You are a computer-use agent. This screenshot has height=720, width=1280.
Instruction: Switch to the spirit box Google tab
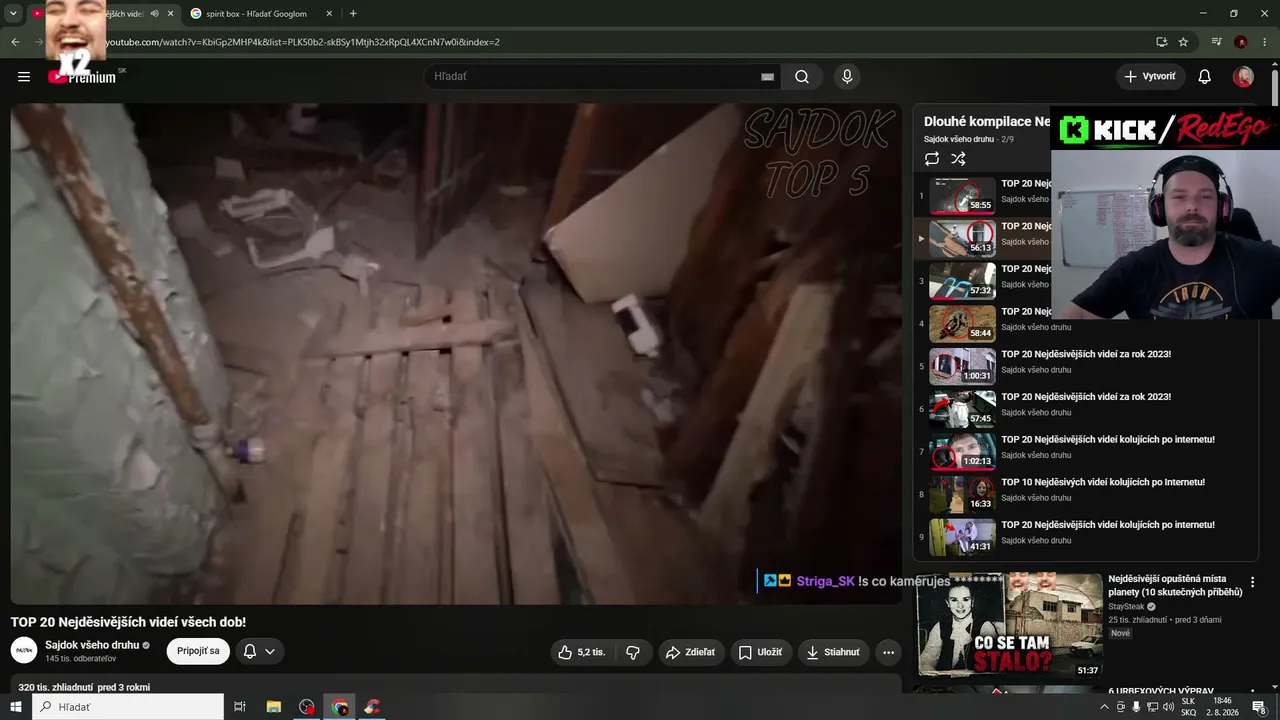(255, 14)
